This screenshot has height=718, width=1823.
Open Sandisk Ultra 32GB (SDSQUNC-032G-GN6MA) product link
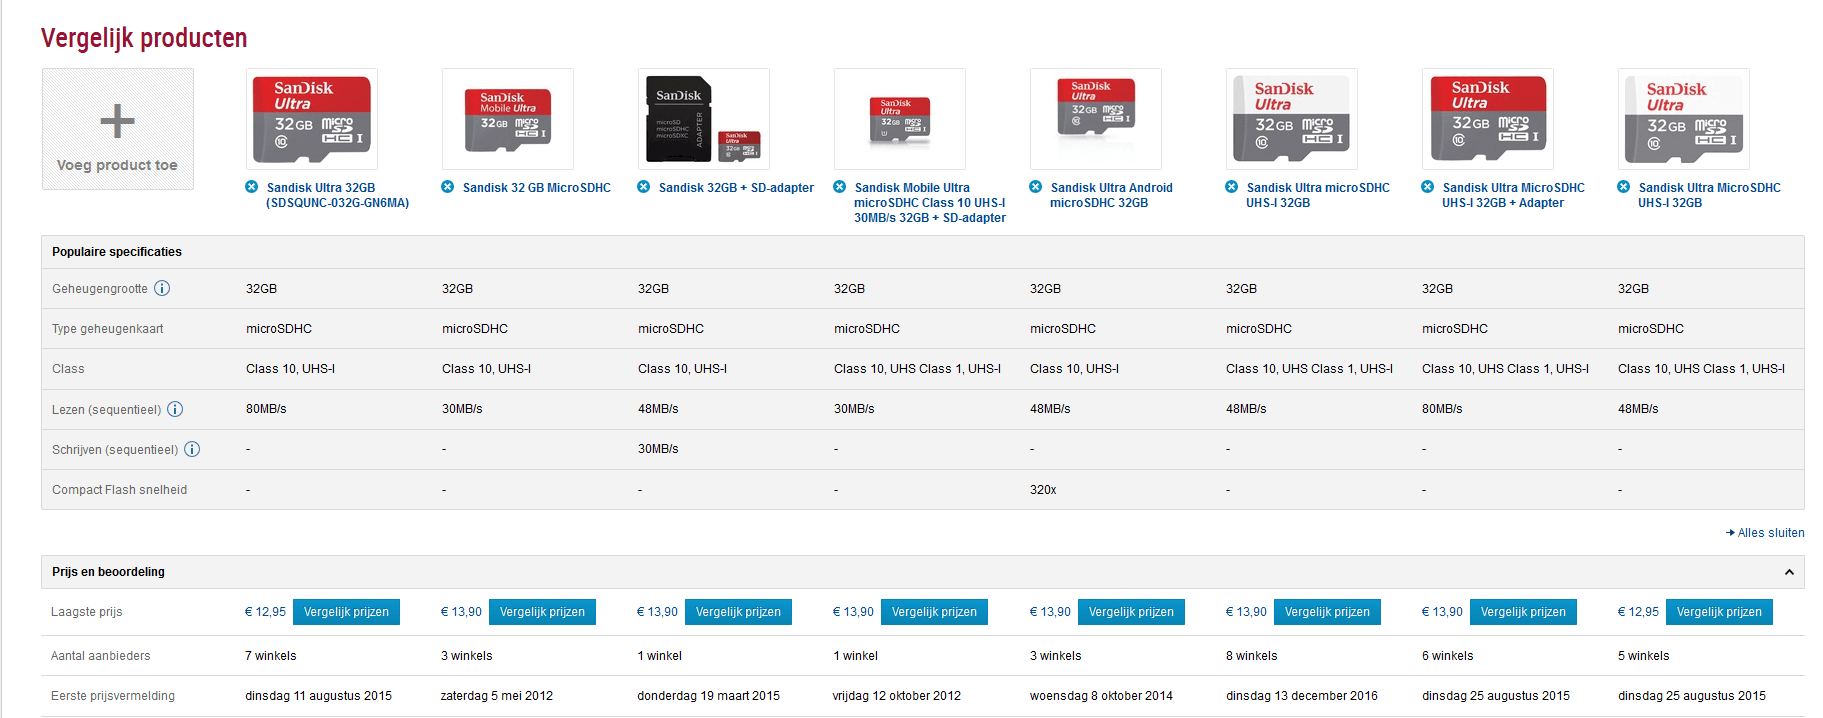pyautogui.click(x=338, y=195)
